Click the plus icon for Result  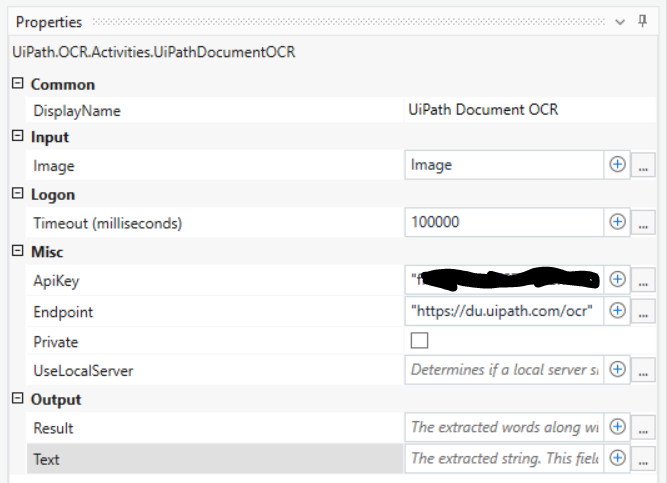(x=617, y=427)
